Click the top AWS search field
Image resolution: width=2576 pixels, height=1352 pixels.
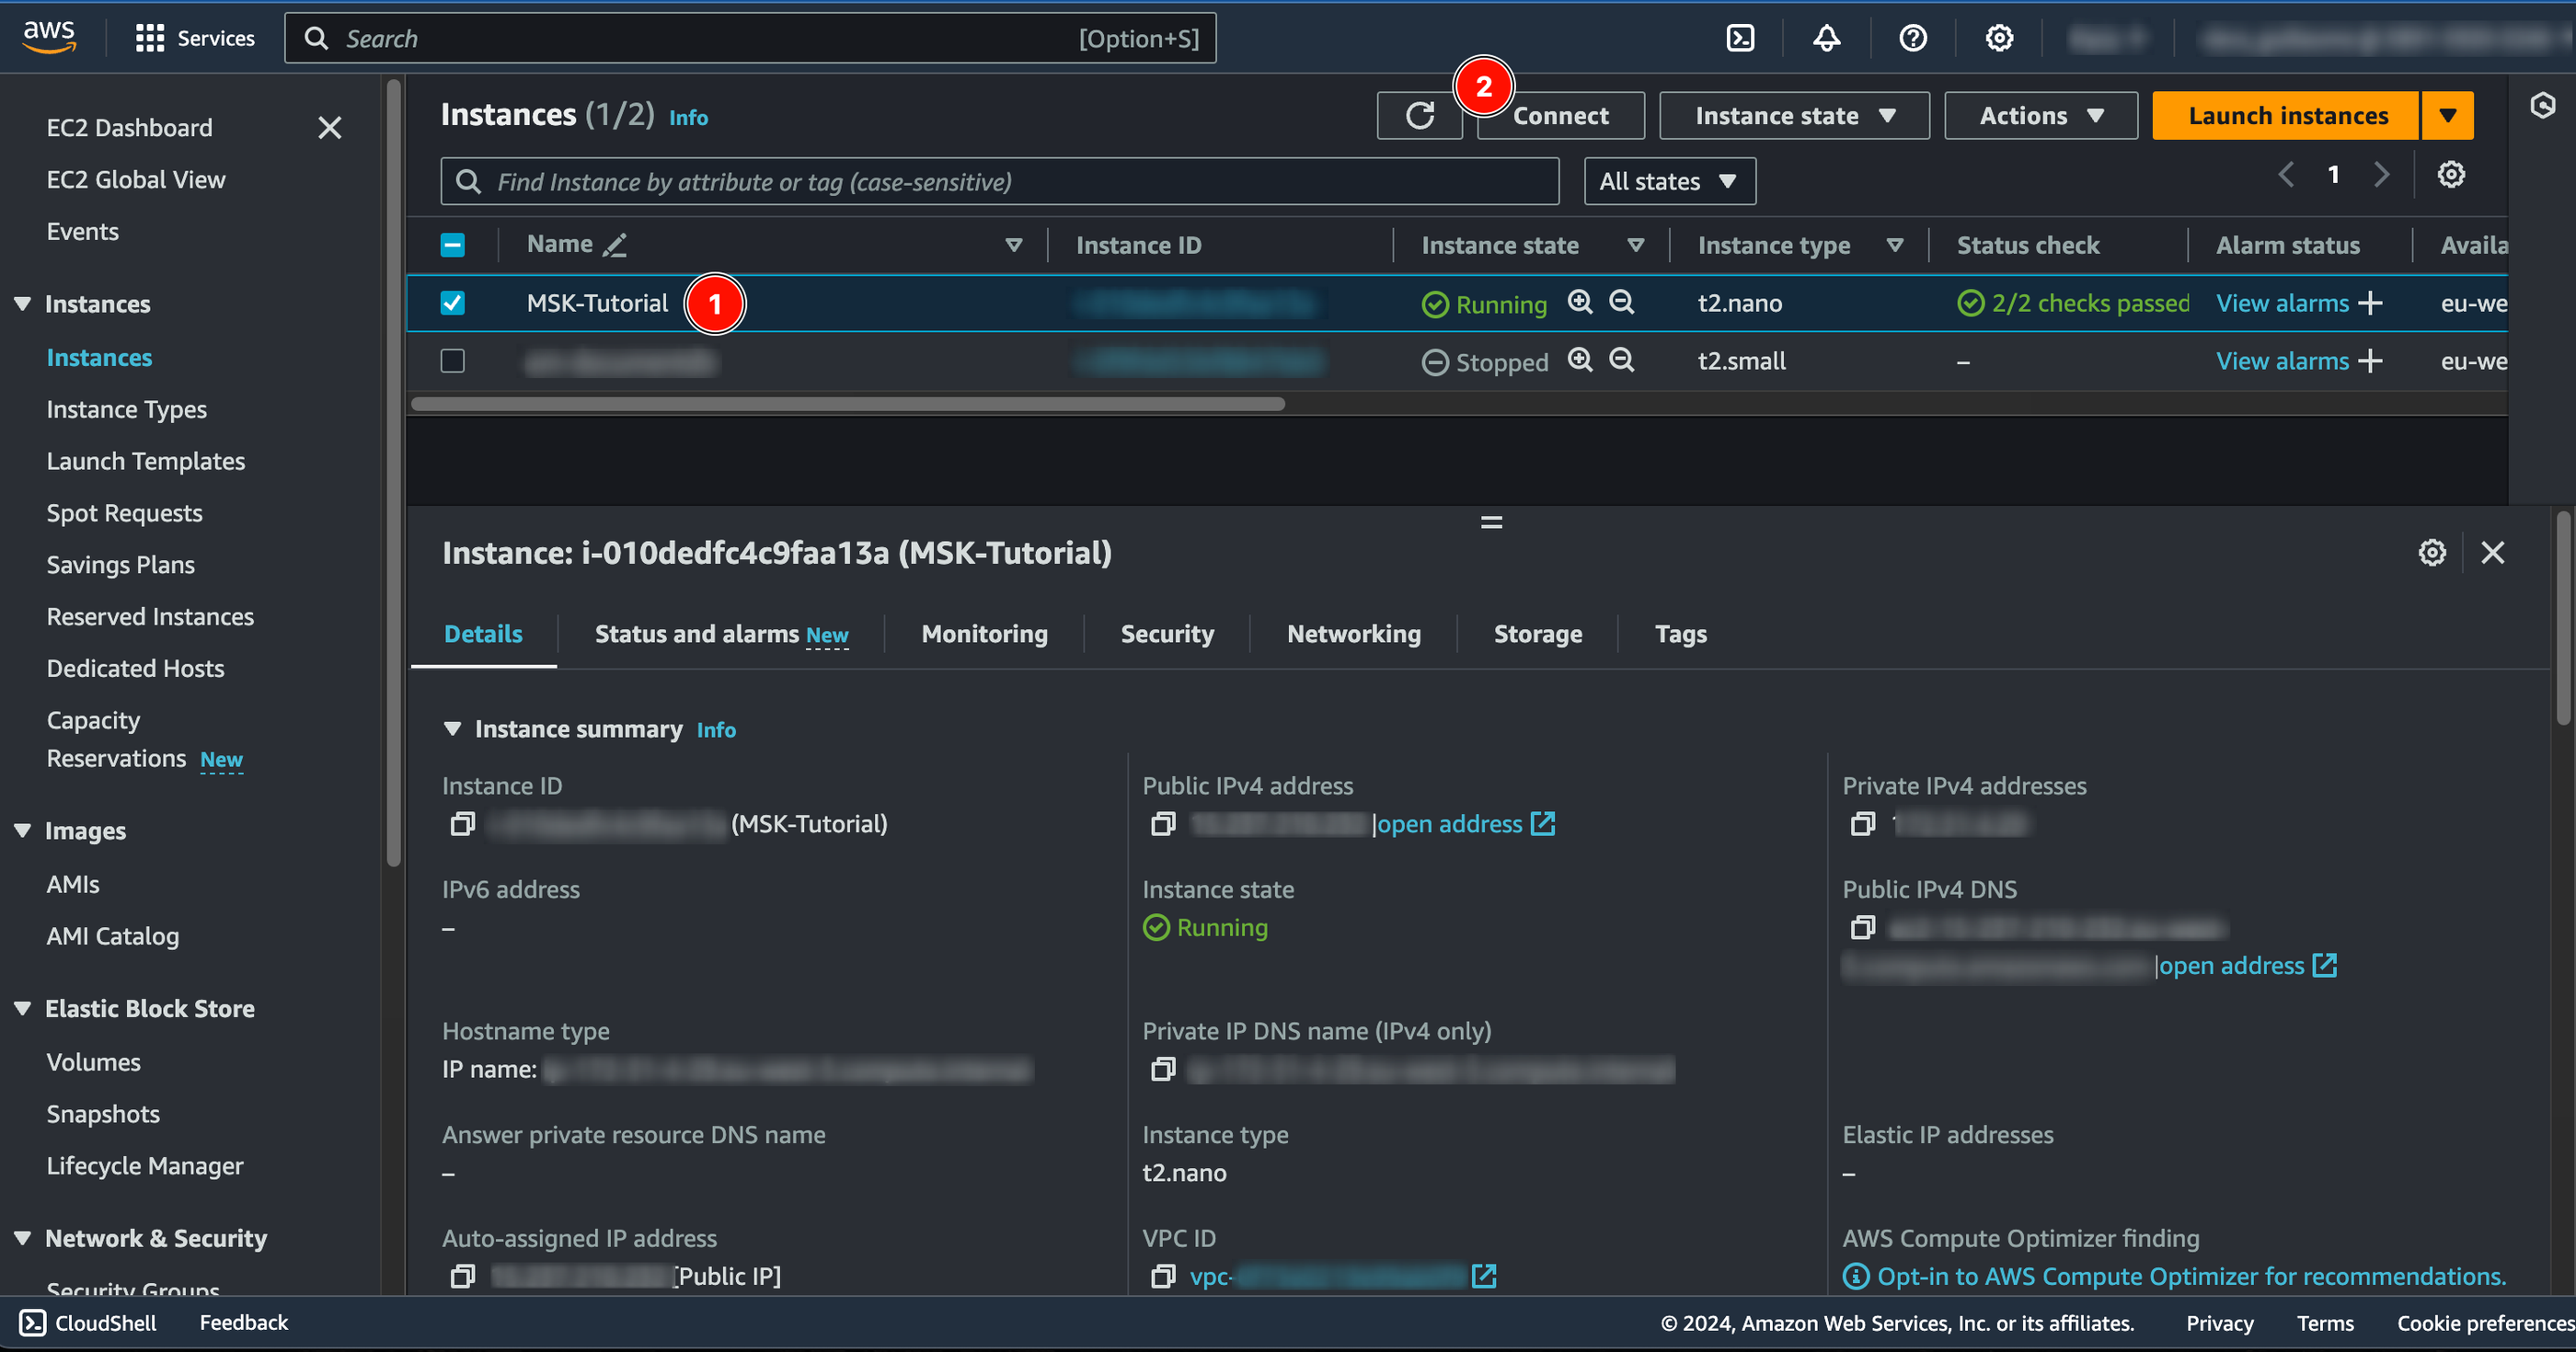750,38
